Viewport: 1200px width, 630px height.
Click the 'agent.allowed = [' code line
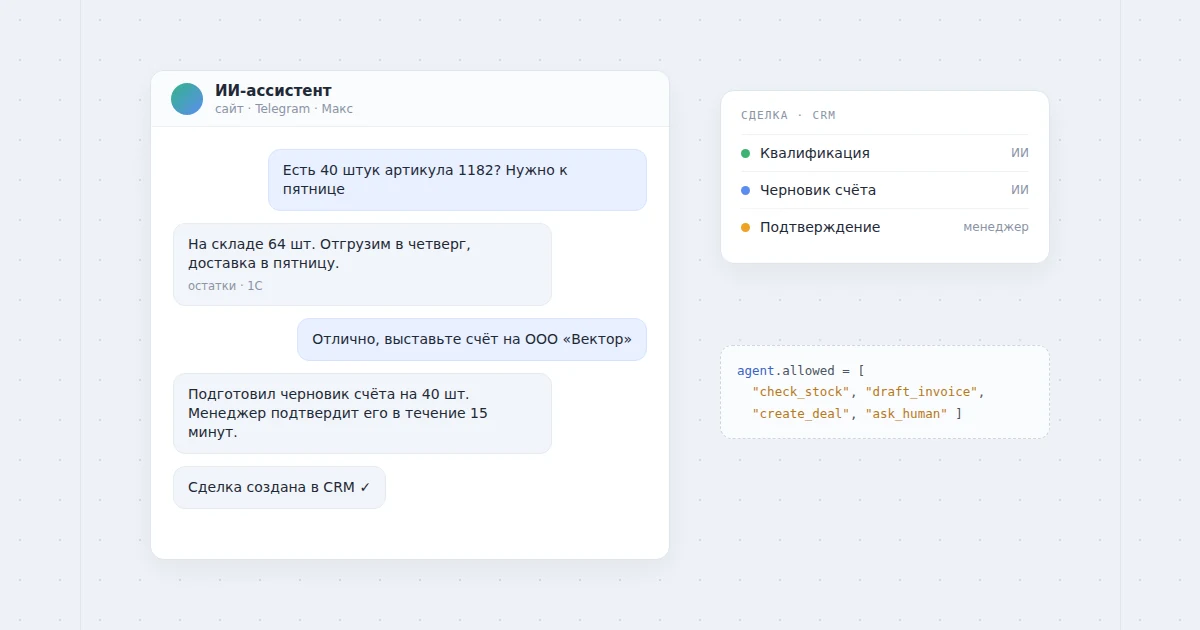tap(801, 371)
